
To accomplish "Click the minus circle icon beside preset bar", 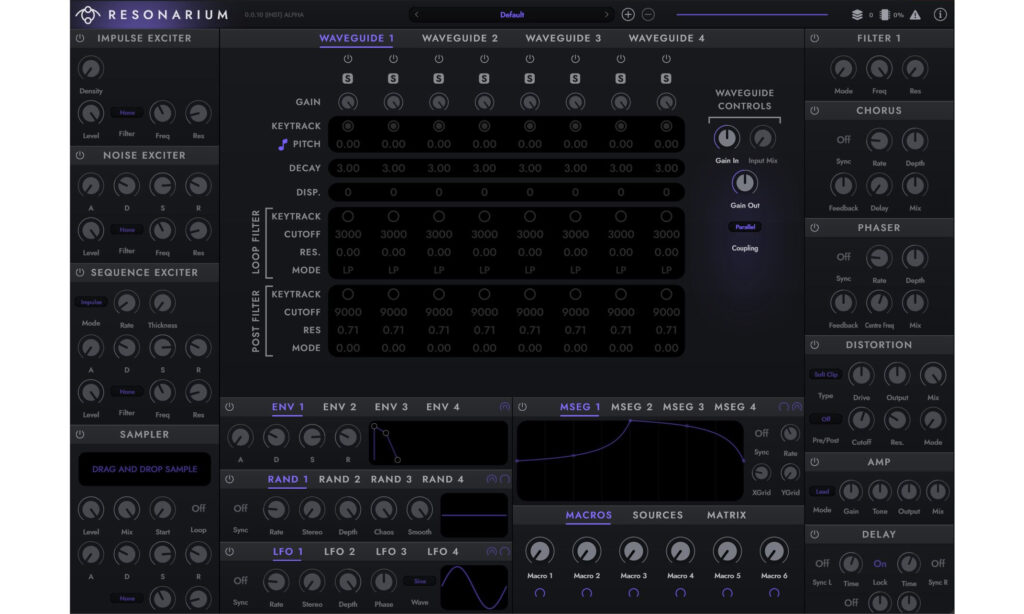I will (x=648, y=14).
